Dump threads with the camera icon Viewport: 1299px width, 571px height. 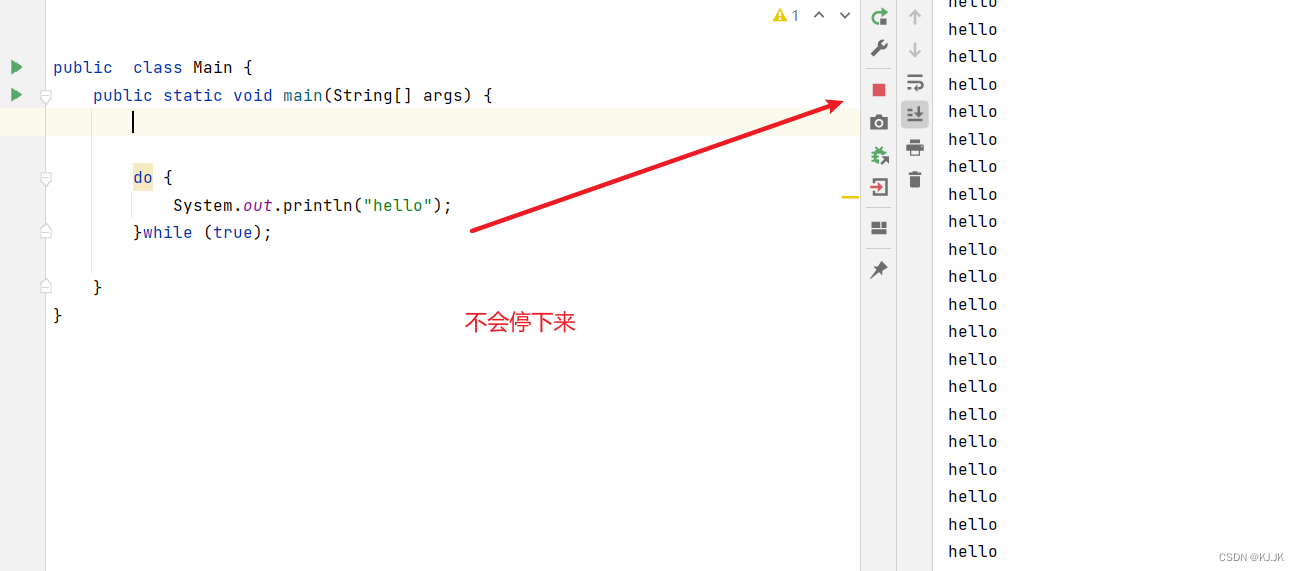pyautogui.click(x=879, y=122)
